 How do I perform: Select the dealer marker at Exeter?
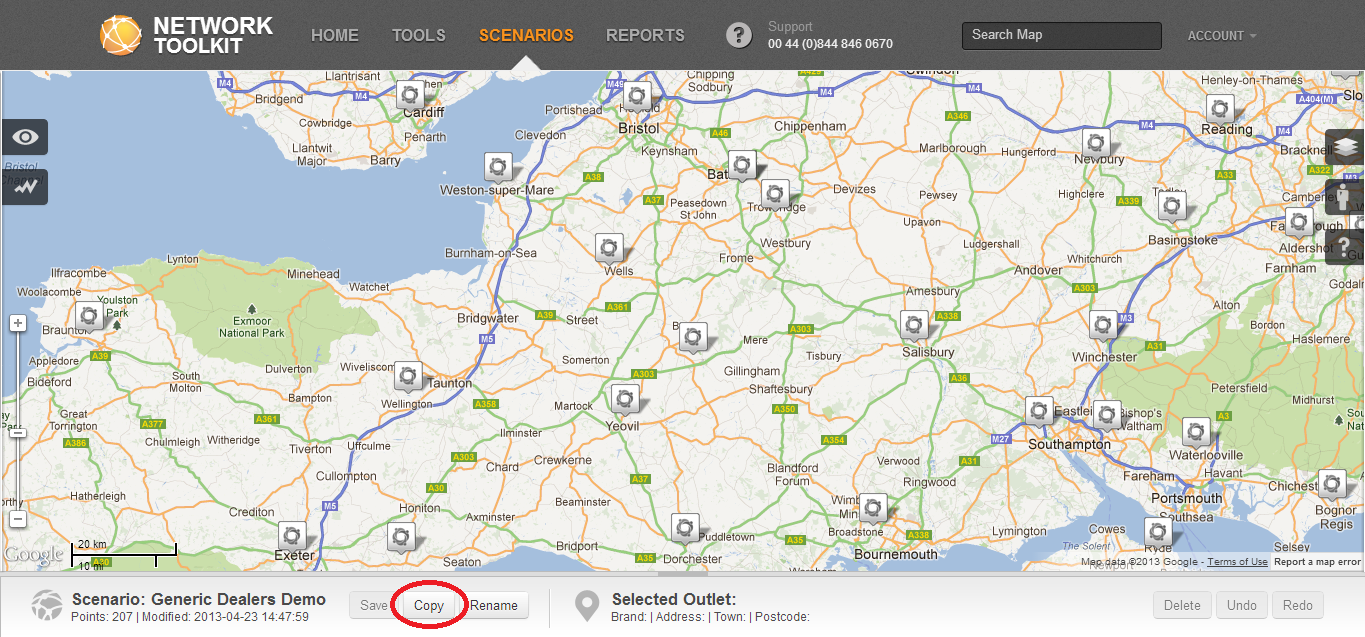[291, 535]
